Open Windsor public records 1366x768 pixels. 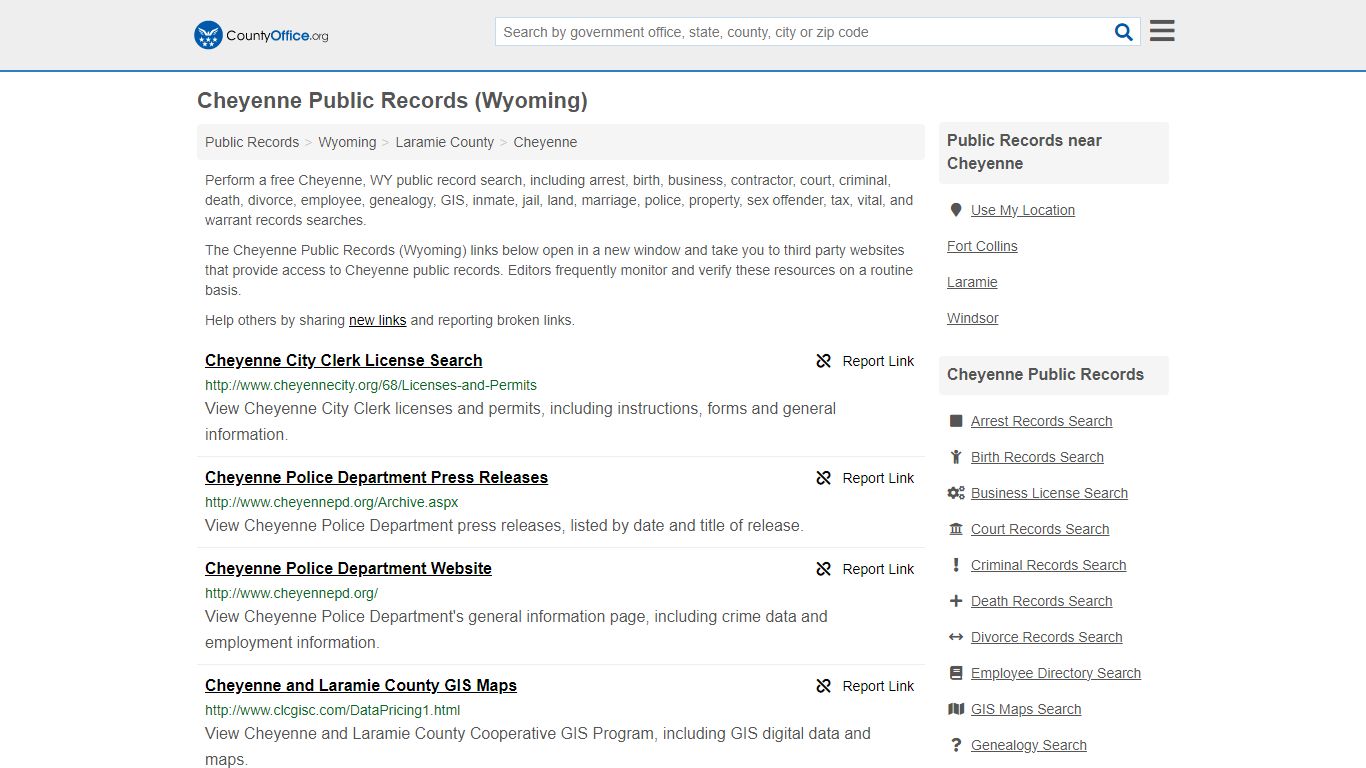(973, 318)
